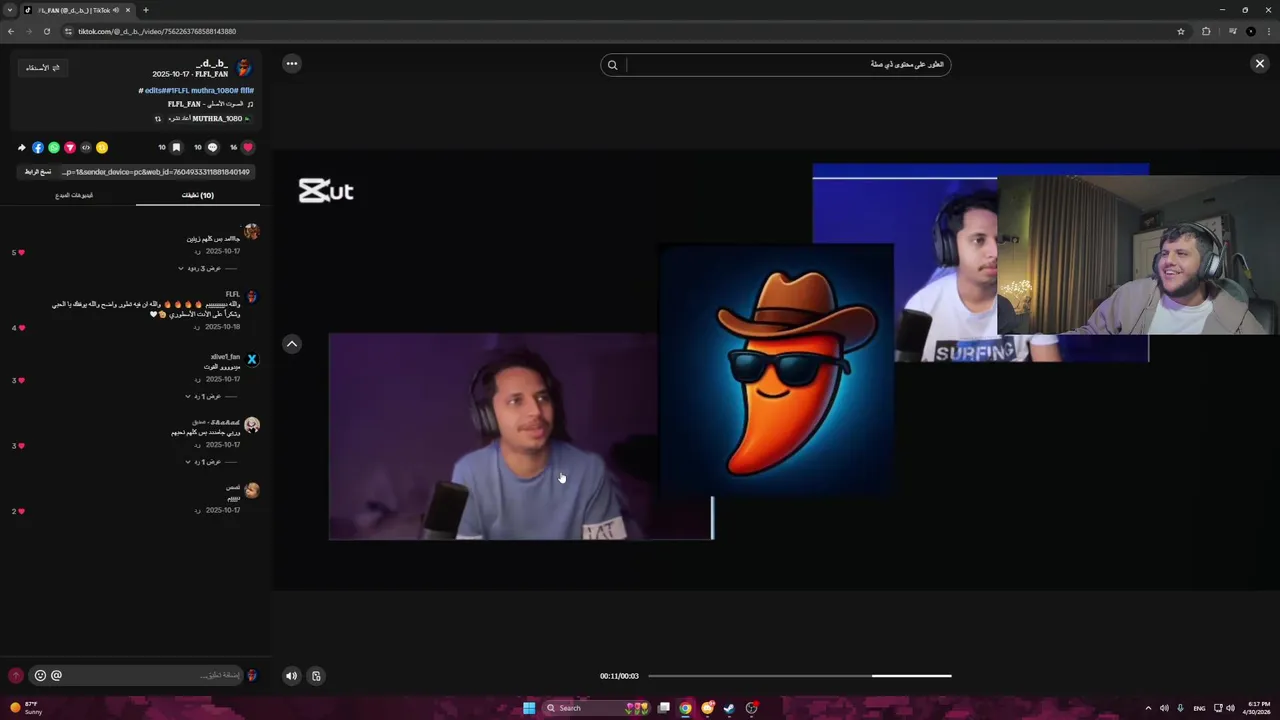Go to previous video with up arrow
This screenshot has height=720, width=1280.
[x=292, y=344]
